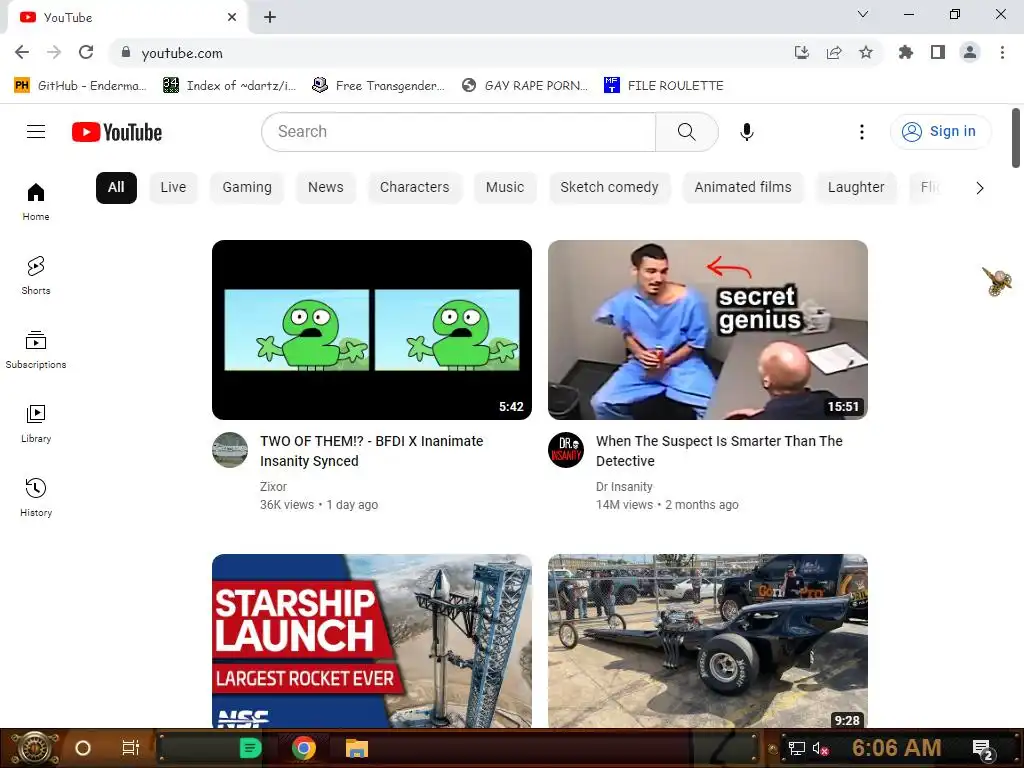
Task: Go to Home in the sidebar
Action: (36, 201)
